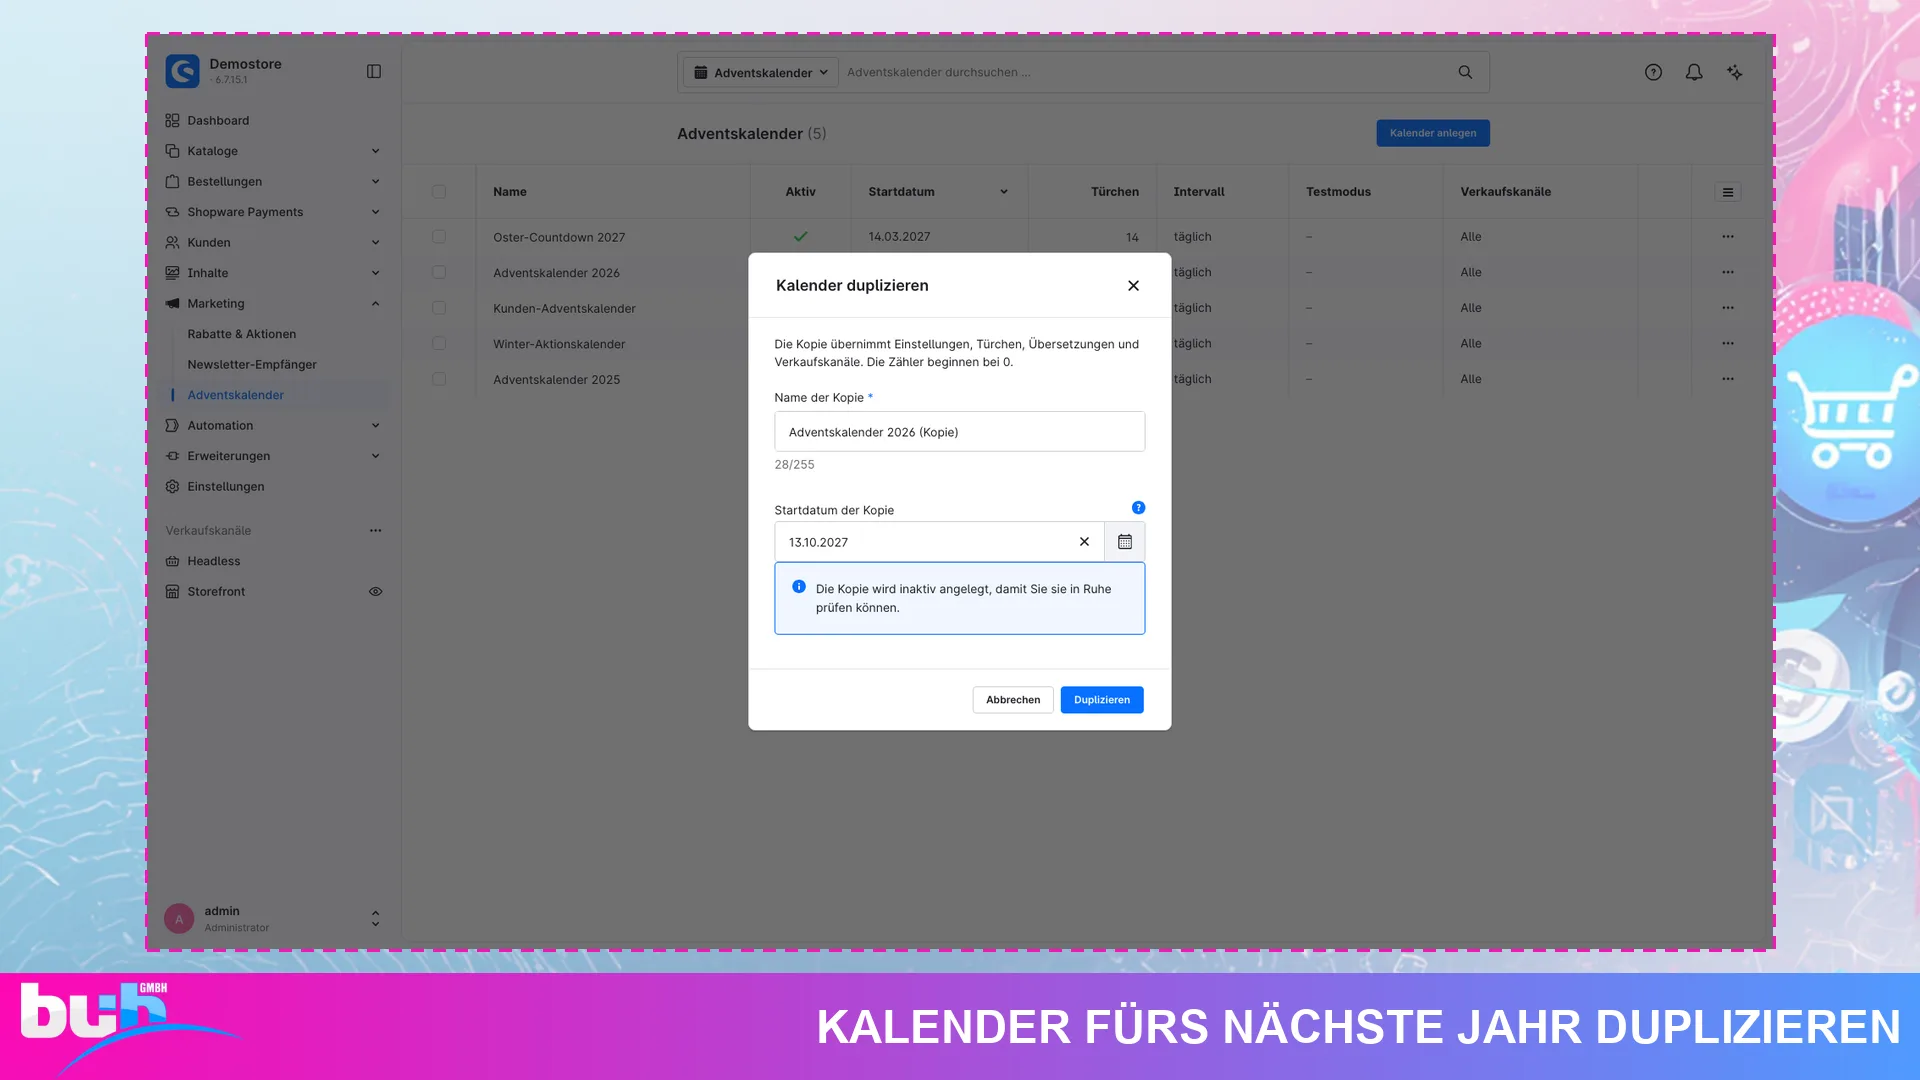Open the help icon in top bar
This screenshot has width=1920, height=1080.
click(1653, 72)
